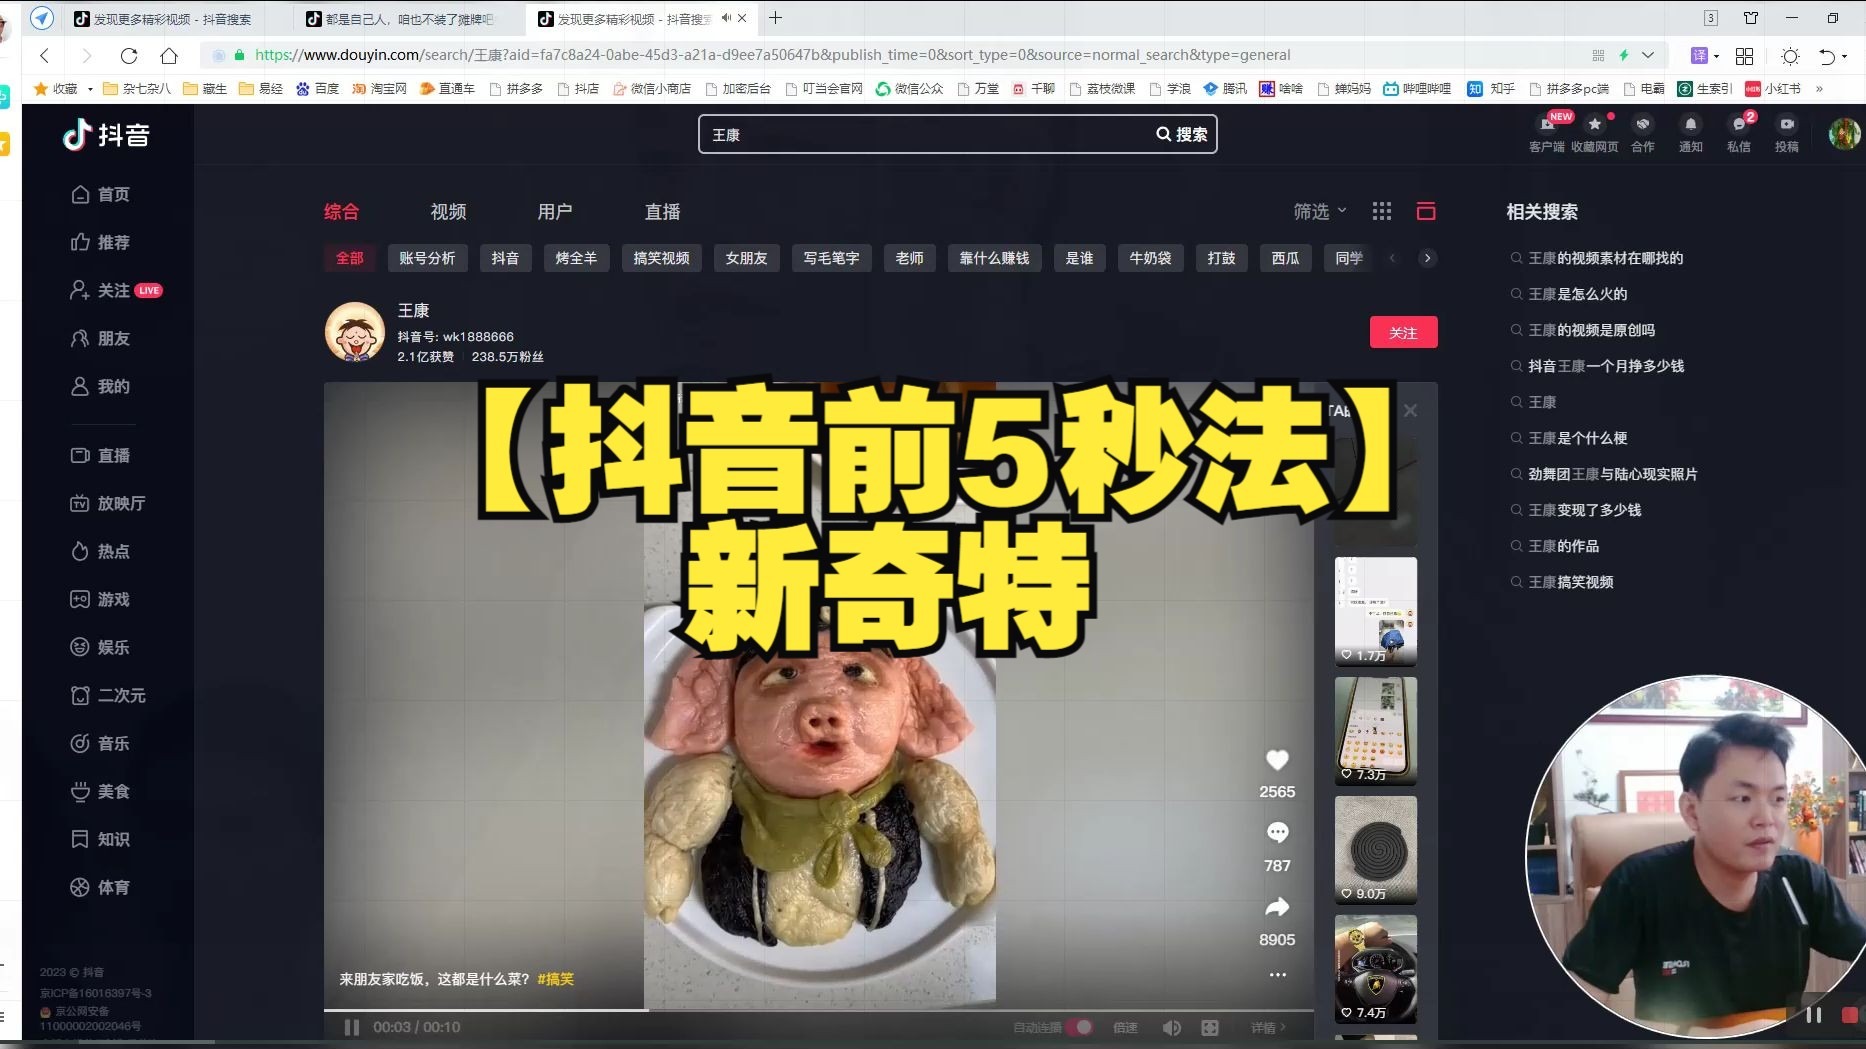Open 娱乐 in the sidebar
This screenshot has width=1866, height=1049.
click(100, 647)
